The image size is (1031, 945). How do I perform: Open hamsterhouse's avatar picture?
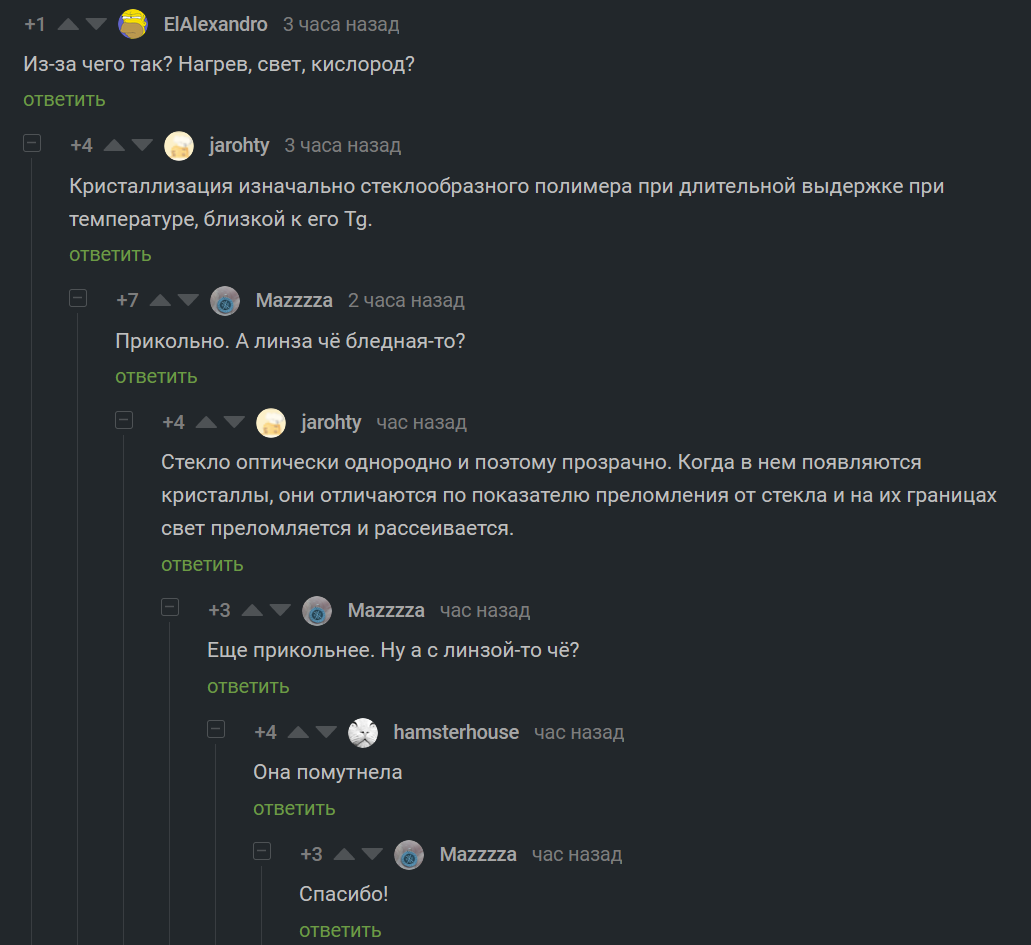coord(363,733)
